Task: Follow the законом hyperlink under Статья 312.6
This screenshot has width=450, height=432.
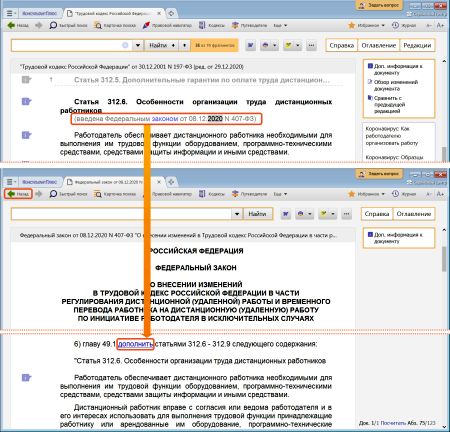Action: pos(165,119)
